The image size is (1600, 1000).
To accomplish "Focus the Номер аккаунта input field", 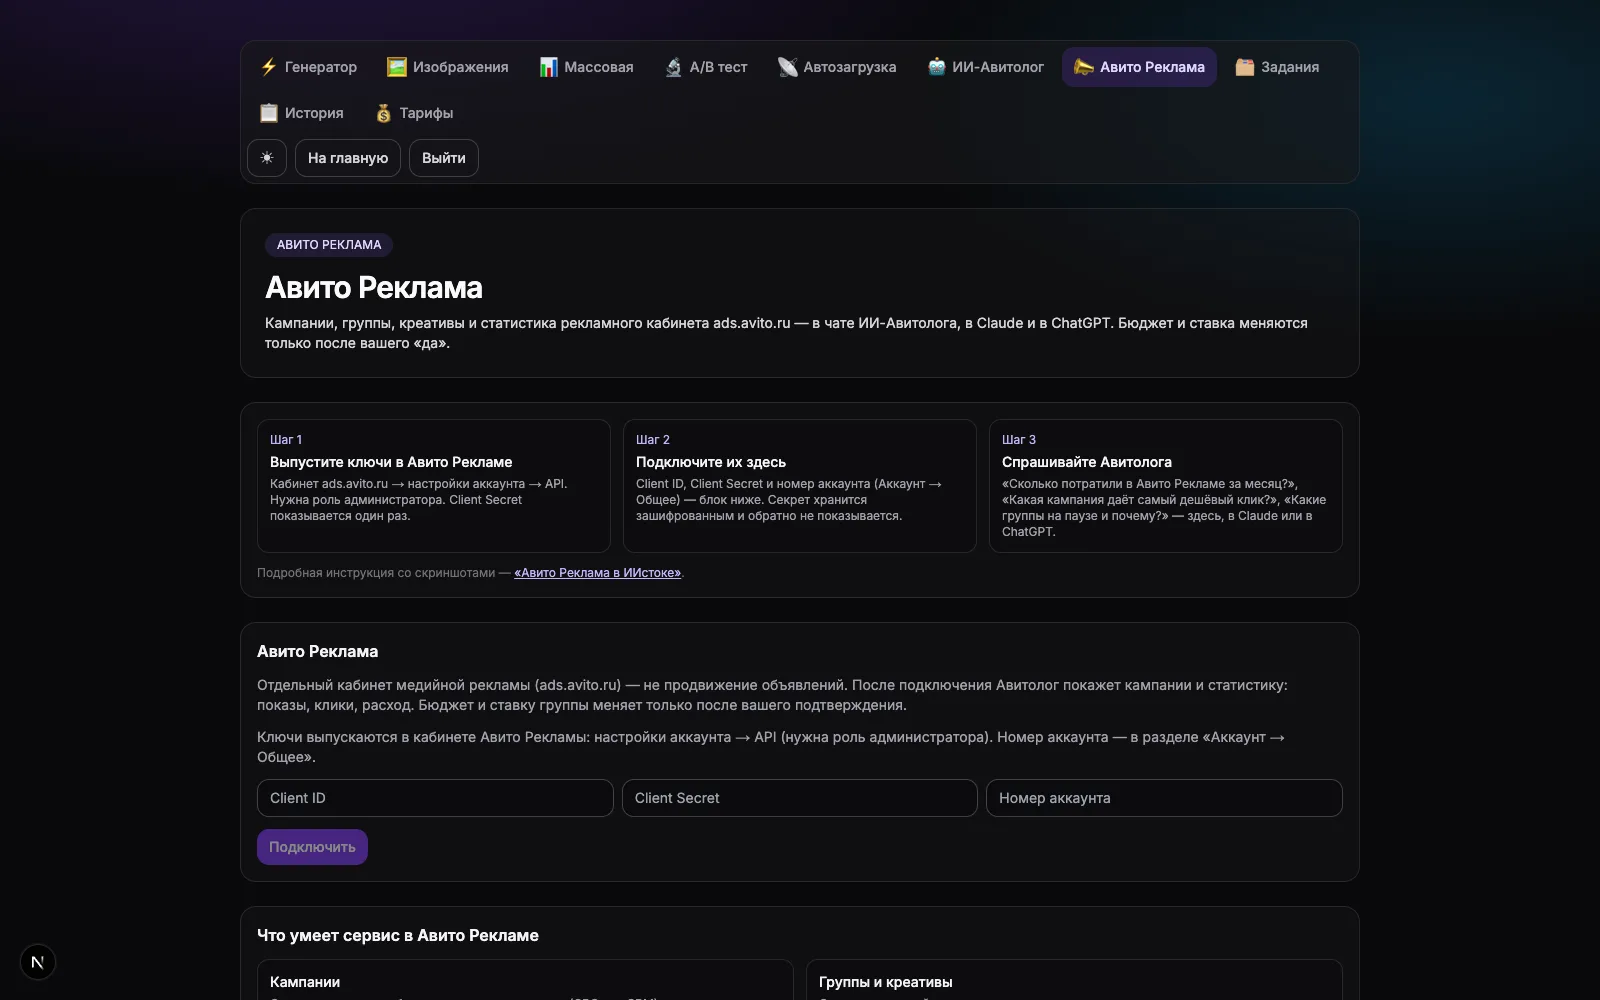I will [x=1164, y=798].
